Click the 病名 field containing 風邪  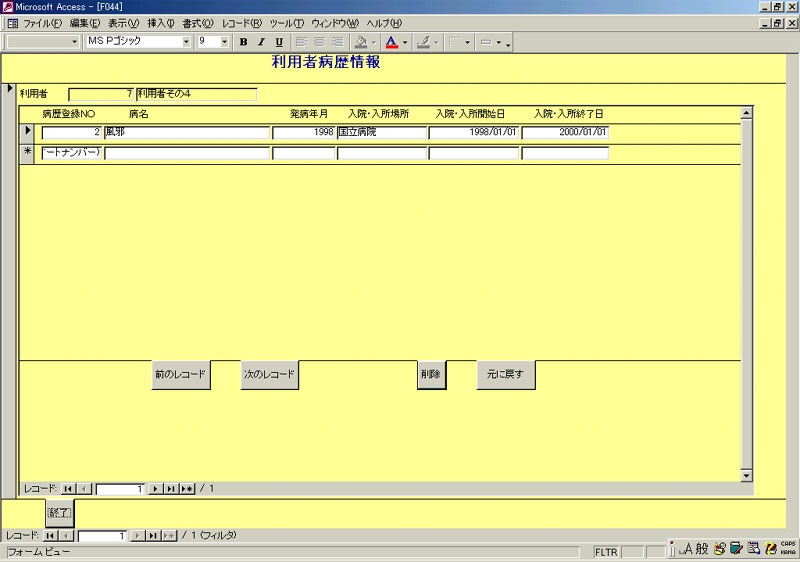pos(187,133)
